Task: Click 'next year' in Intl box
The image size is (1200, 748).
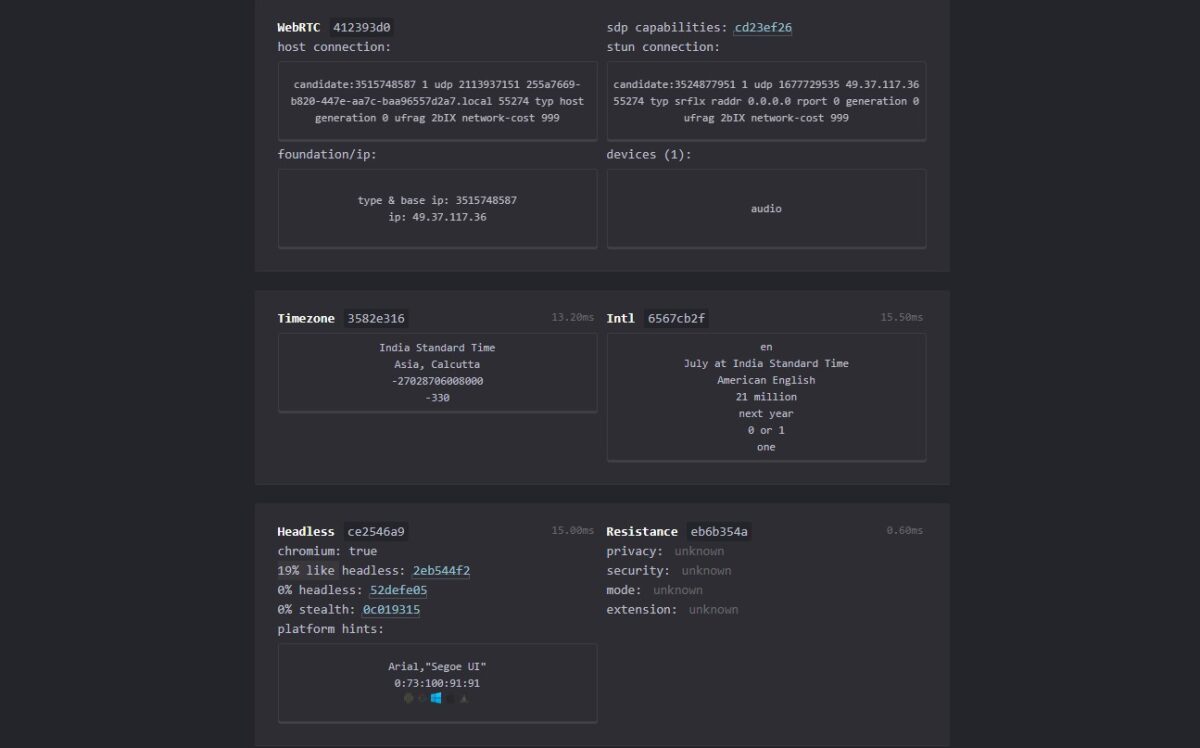Action: point(766,414)
